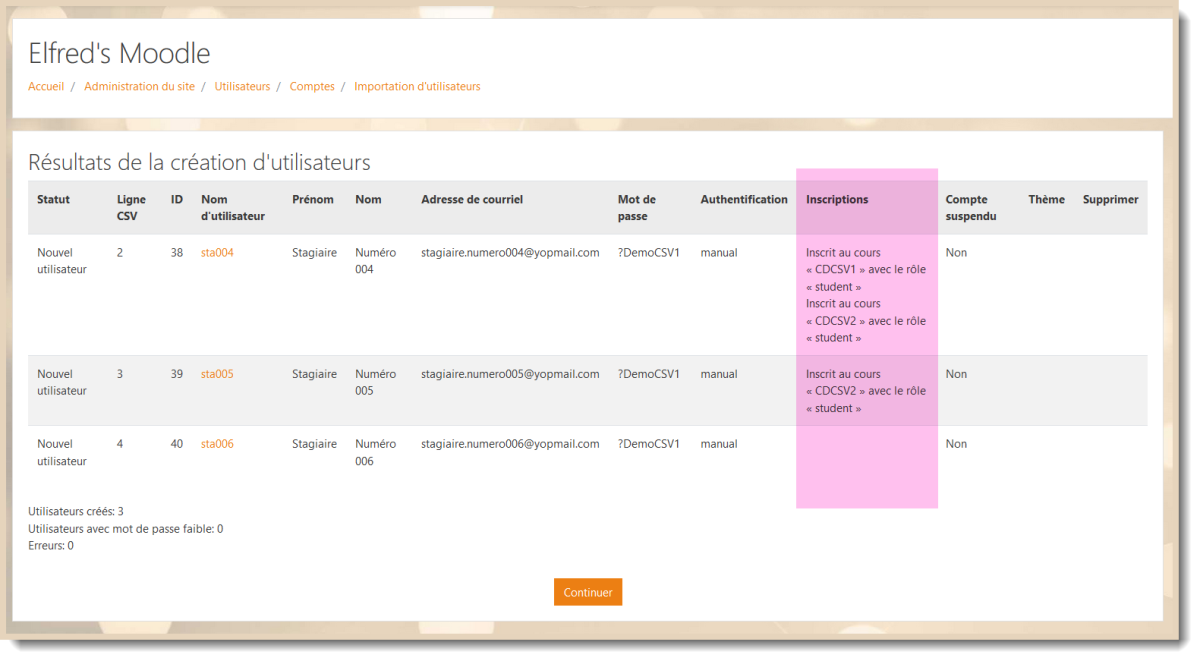This screenshot has width=1200, height=661.
Task: Click the Erreurs: 0 summary line
Action: click(51, 546)
